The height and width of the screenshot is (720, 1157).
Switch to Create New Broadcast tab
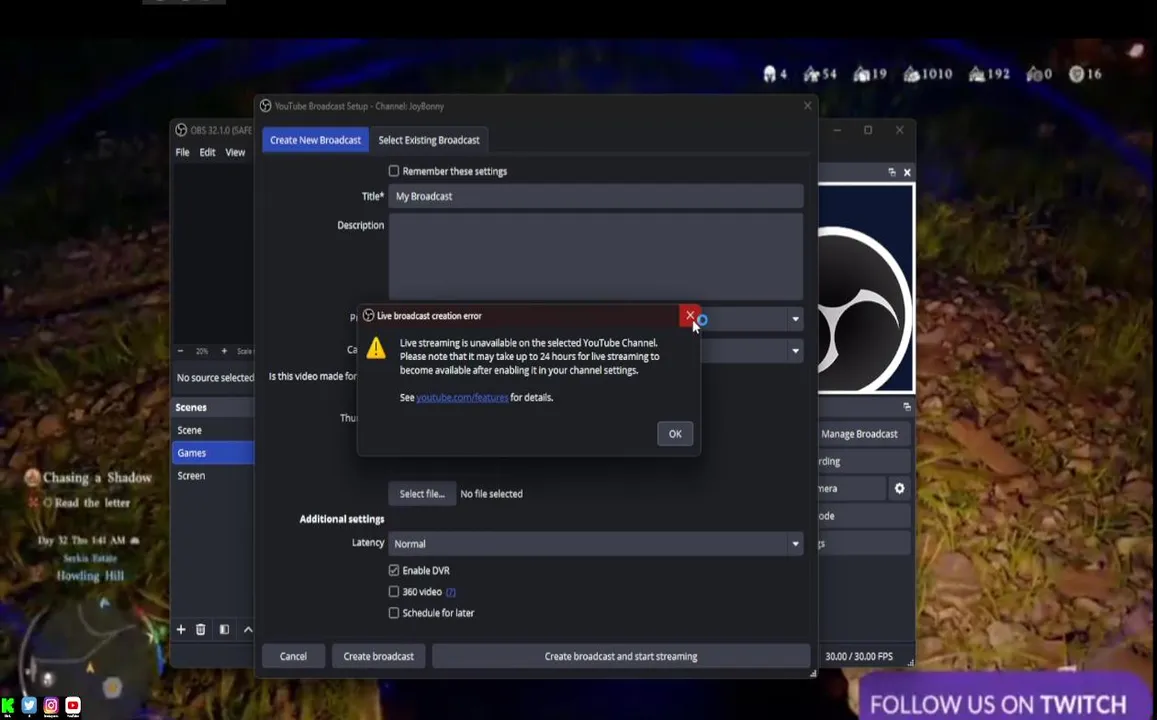(x=315, y=140)
